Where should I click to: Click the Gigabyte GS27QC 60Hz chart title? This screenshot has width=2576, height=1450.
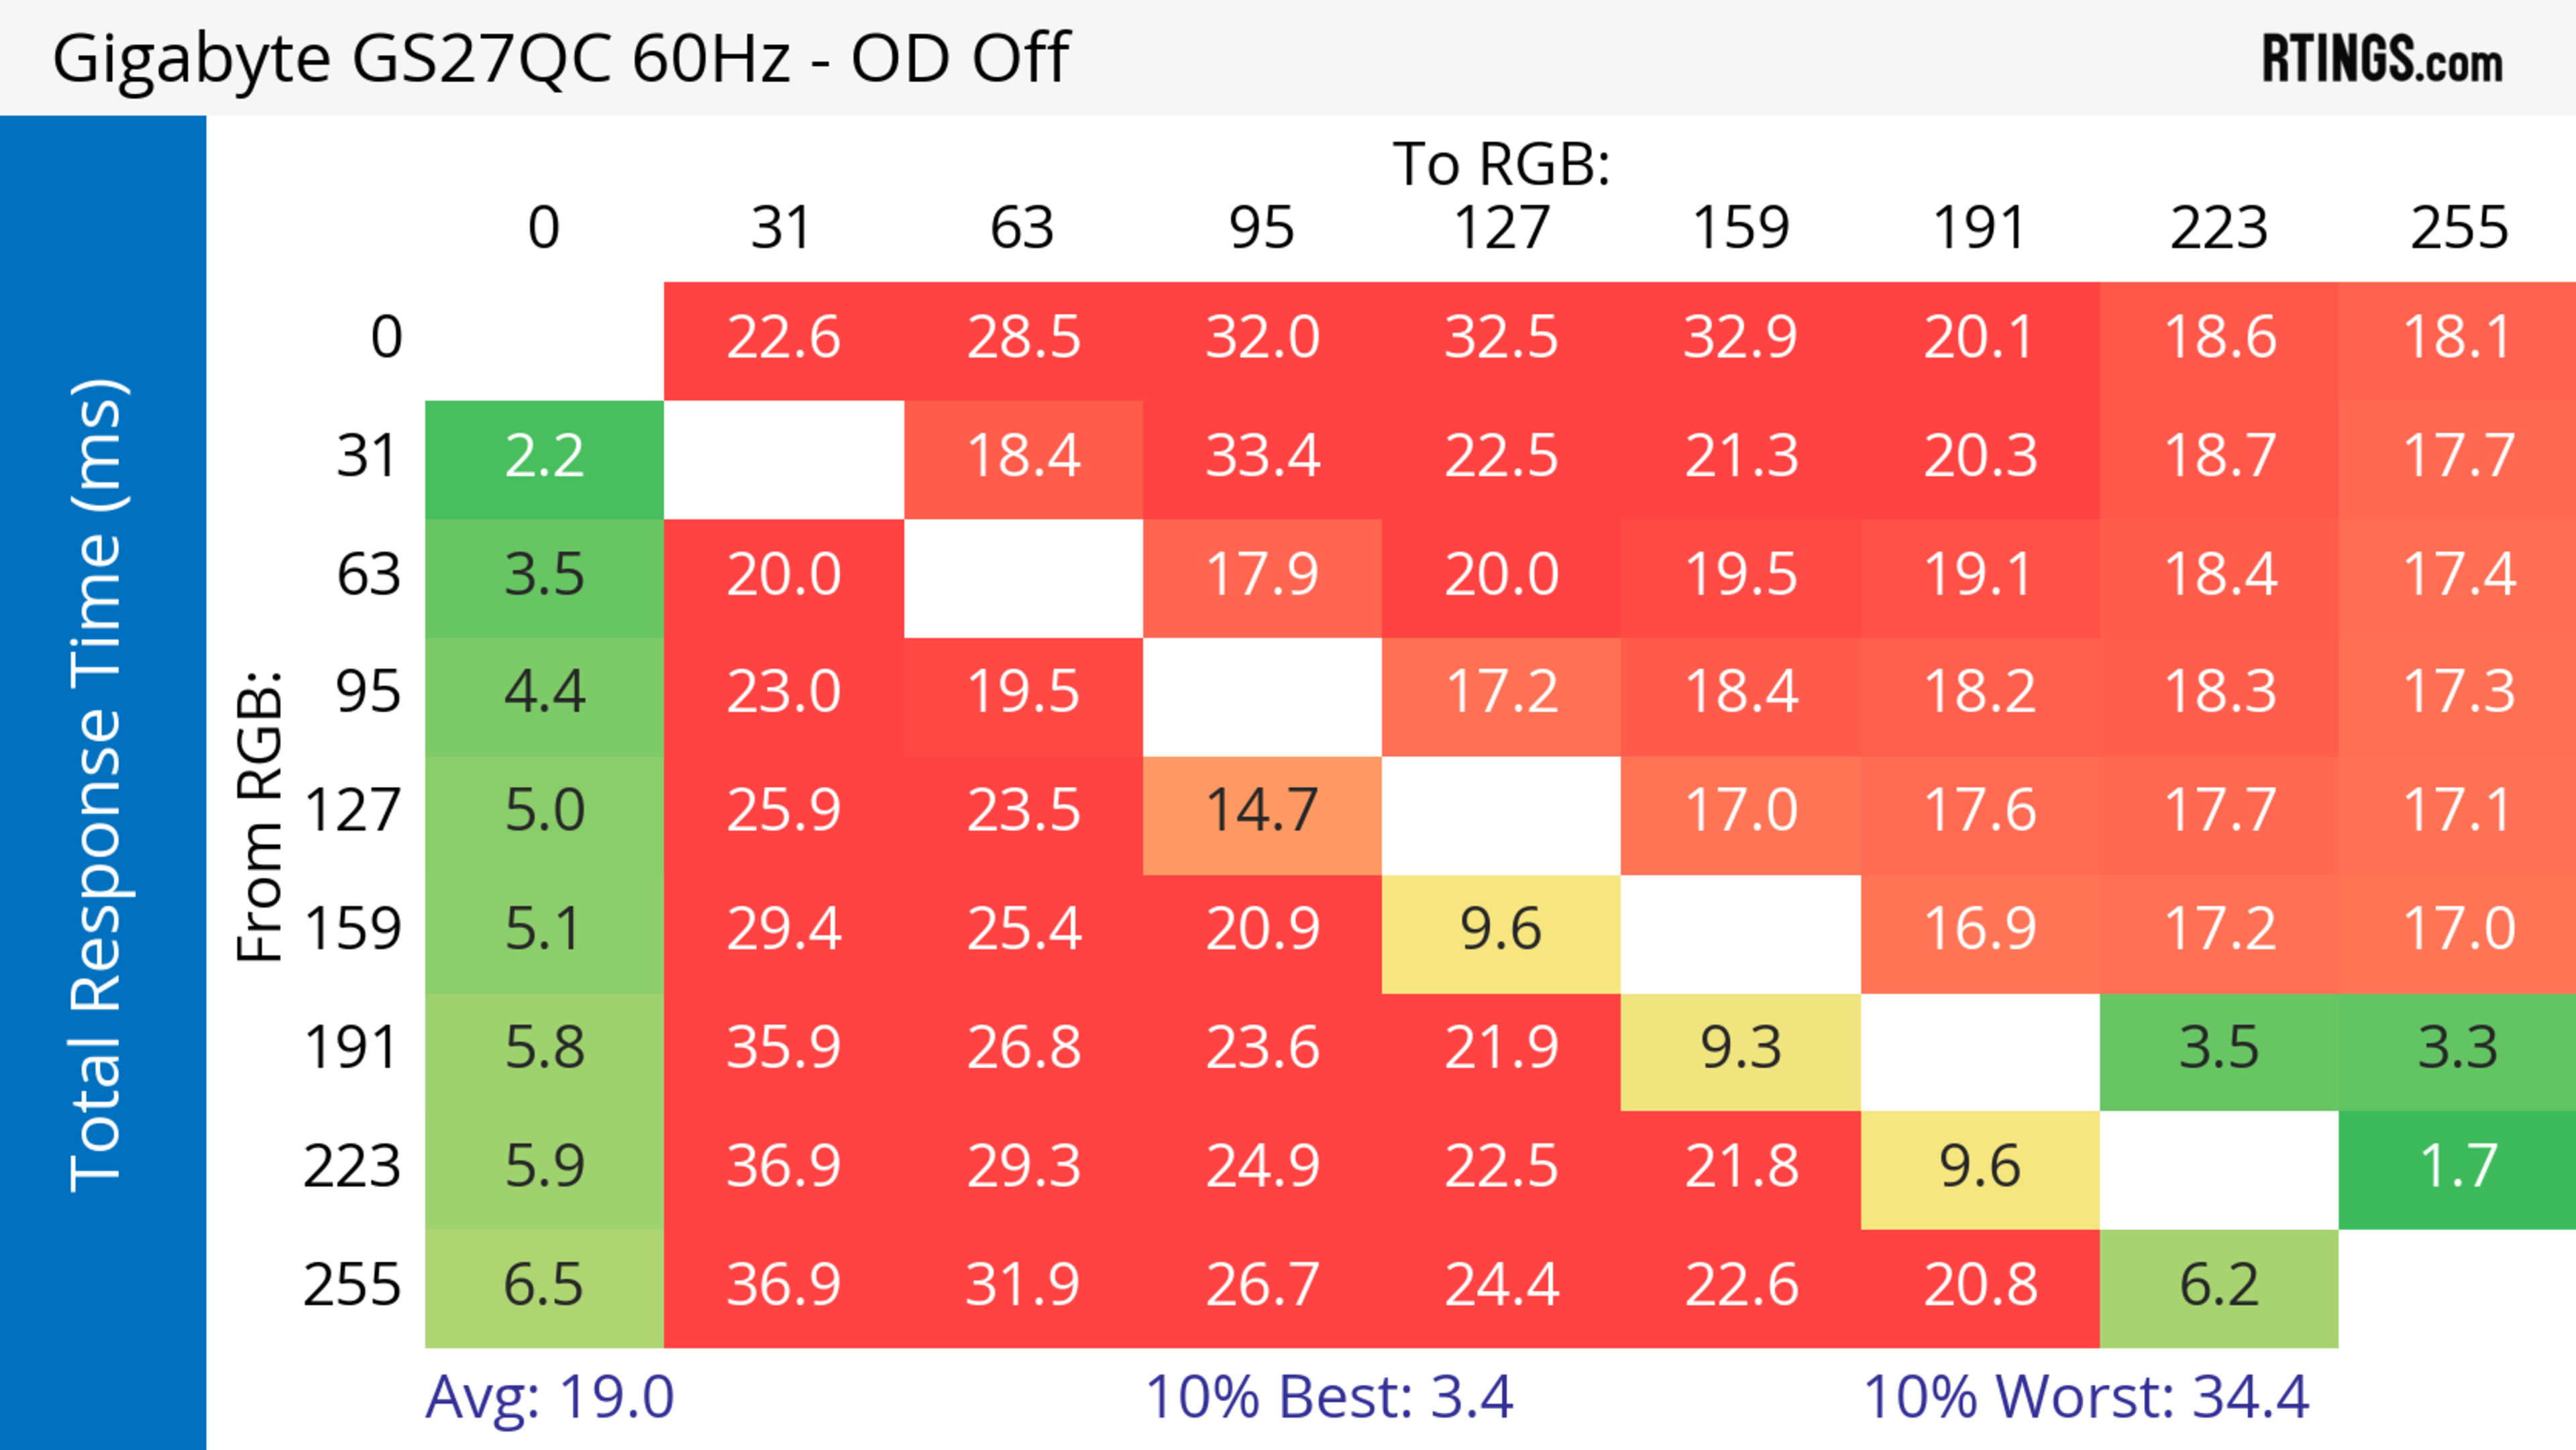[x=560, y=58]
